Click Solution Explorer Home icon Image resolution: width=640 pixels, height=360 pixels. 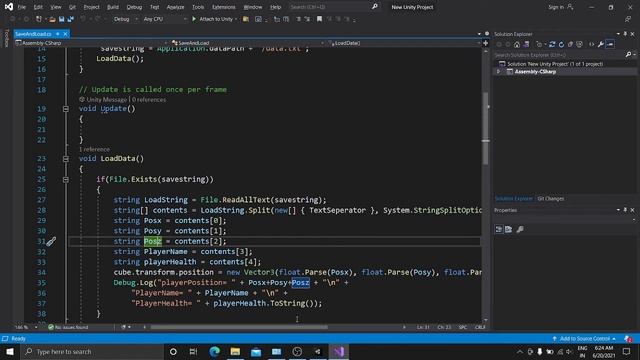pos(517,44)
